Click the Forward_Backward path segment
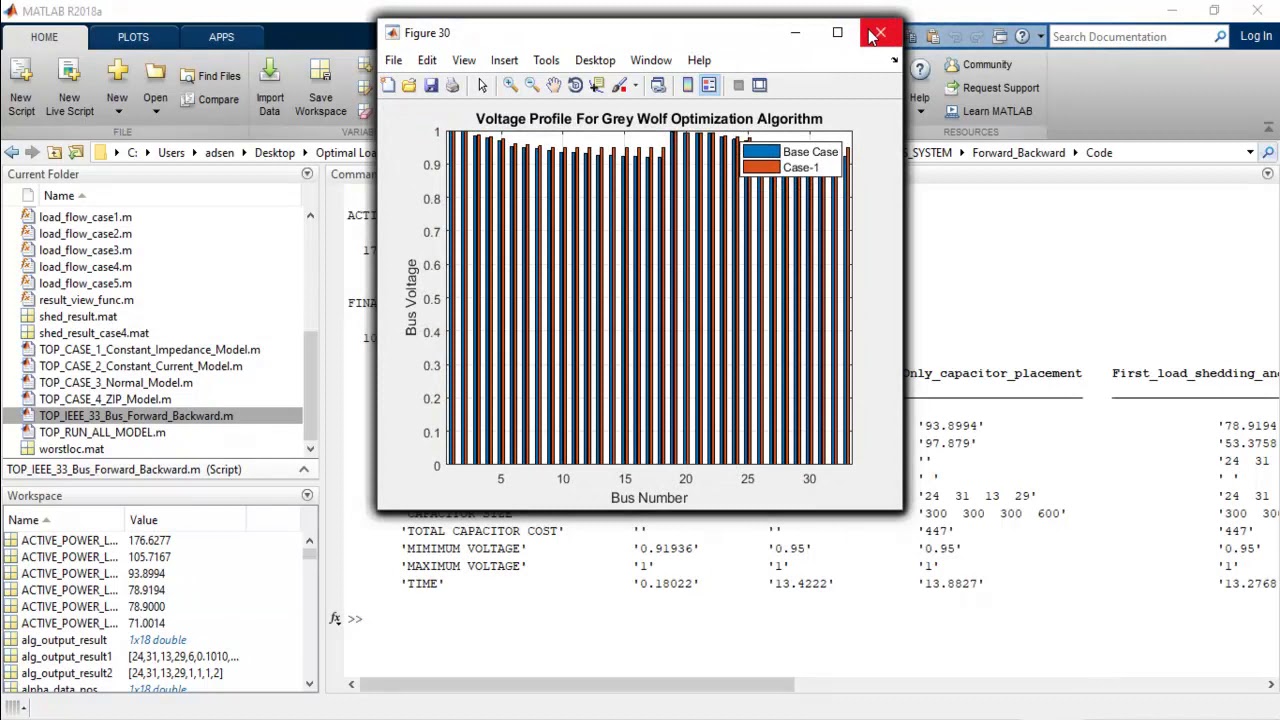Screen dimensions: 1280x720 pyautogui.click(x=1018, y=153)
